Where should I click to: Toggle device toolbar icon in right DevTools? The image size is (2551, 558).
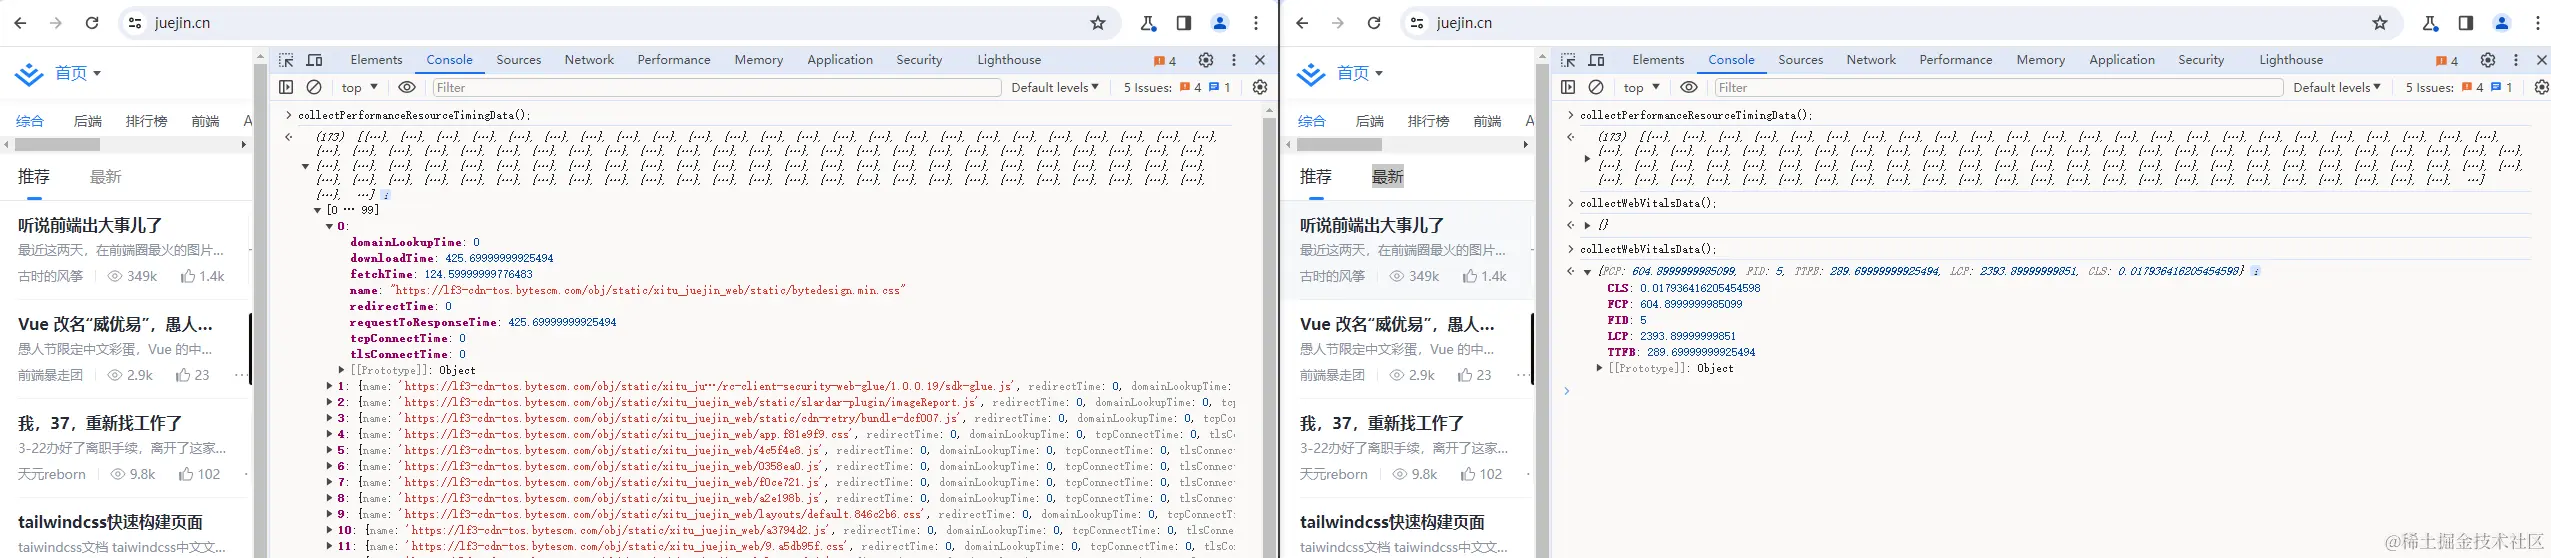[x=1596, y=60]
